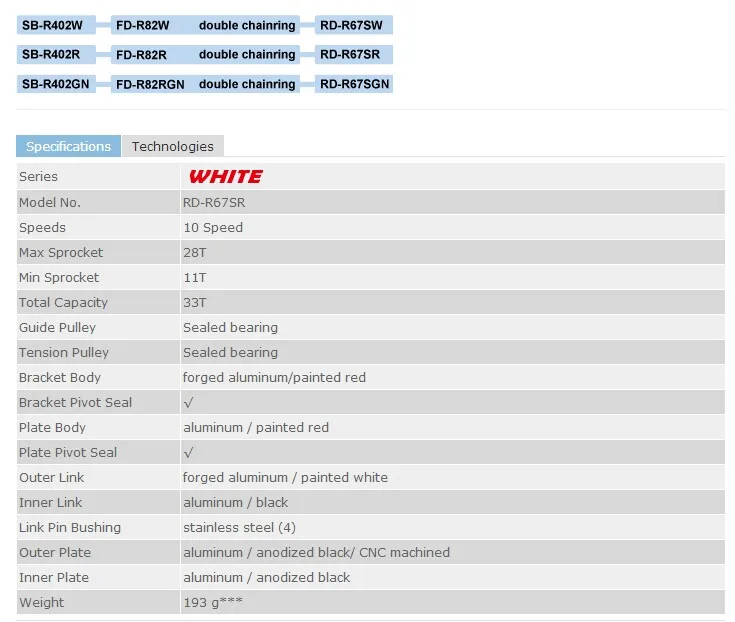Open the SB-R402GN shifter link
This screenshot has height=622, width=735.
point(55,84)
